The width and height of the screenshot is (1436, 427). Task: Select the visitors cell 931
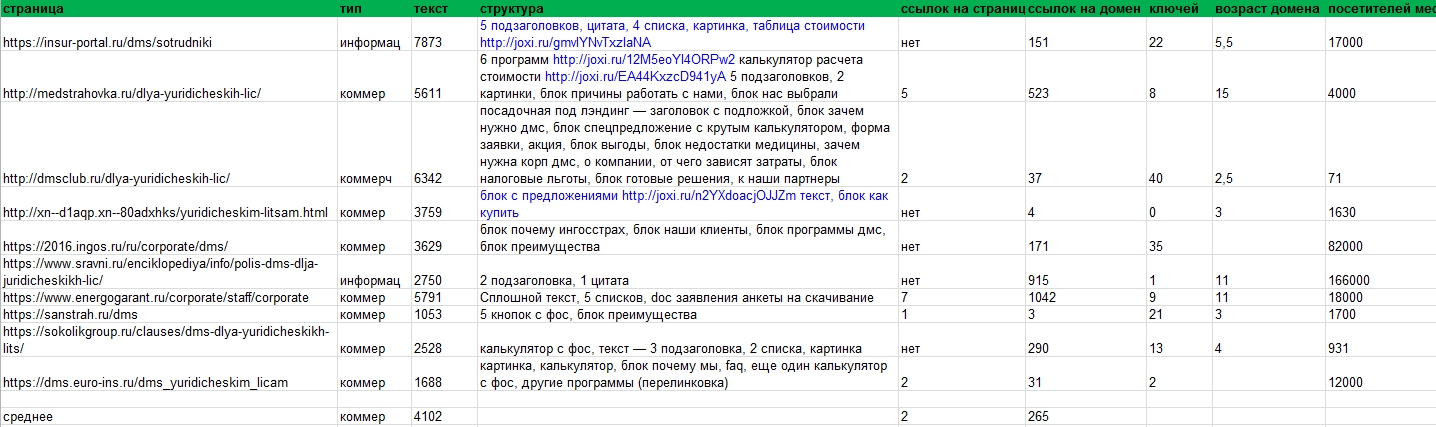[1380, 340]
